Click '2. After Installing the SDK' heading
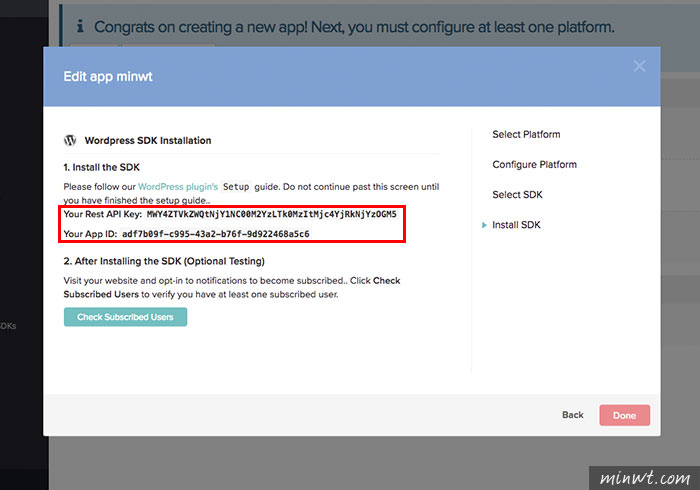This screenshot has height=490, width=700. (x=164, y=261)
